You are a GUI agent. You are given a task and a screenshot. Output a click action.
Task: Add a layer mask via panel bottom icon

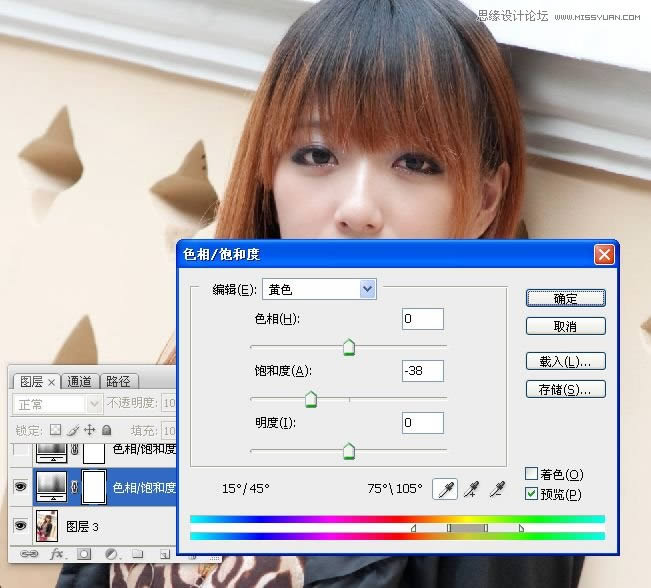point(84,553)
